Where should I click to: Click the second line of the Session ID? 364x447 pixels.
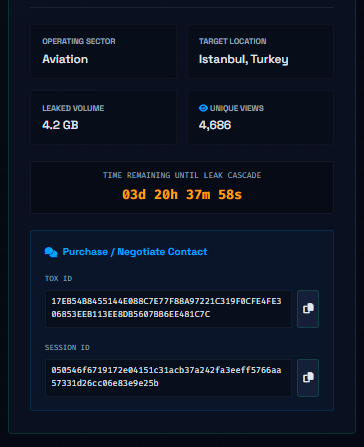(x=105, y=383)
